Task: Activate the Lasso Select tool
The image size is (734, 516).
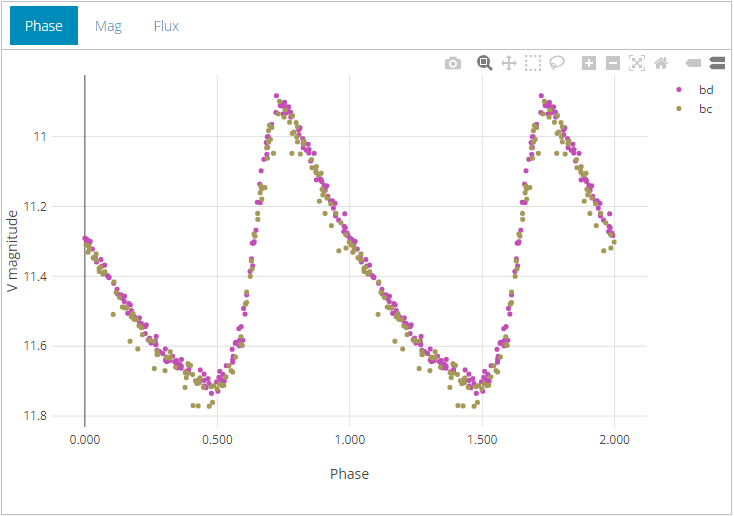Action: point(557,63)
